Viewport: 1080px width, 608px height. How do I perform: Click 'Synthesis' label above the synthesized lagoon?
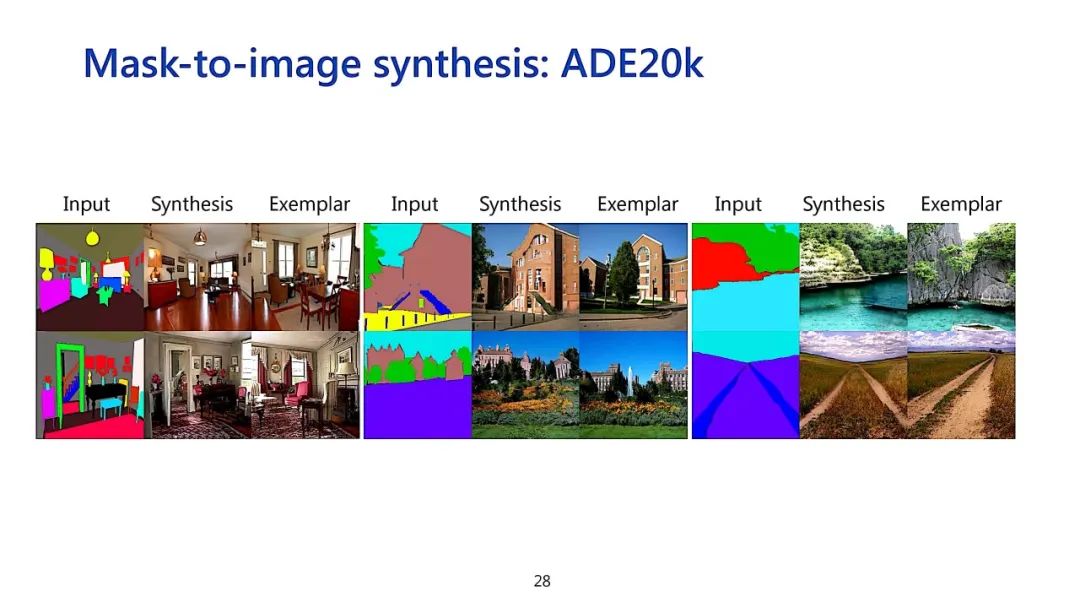point(844,205)
